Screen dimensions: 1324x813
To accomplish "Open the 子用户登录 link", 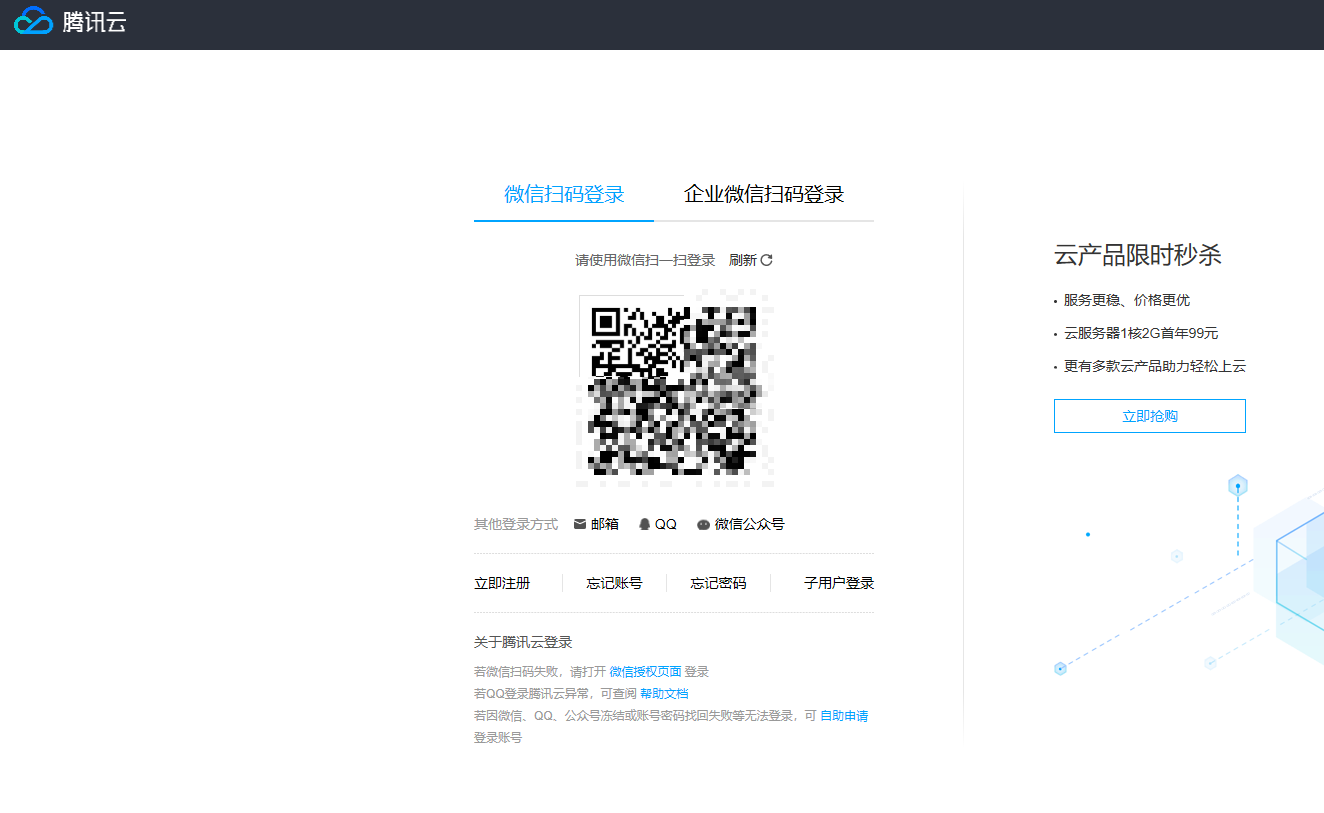I will point(839,583).
